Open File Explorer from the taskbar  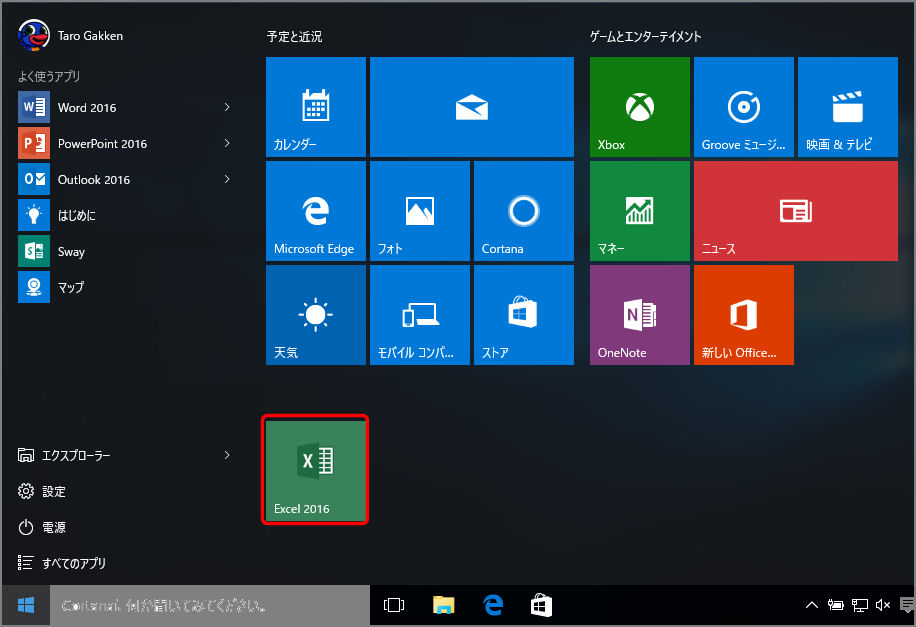pos(443,605)
